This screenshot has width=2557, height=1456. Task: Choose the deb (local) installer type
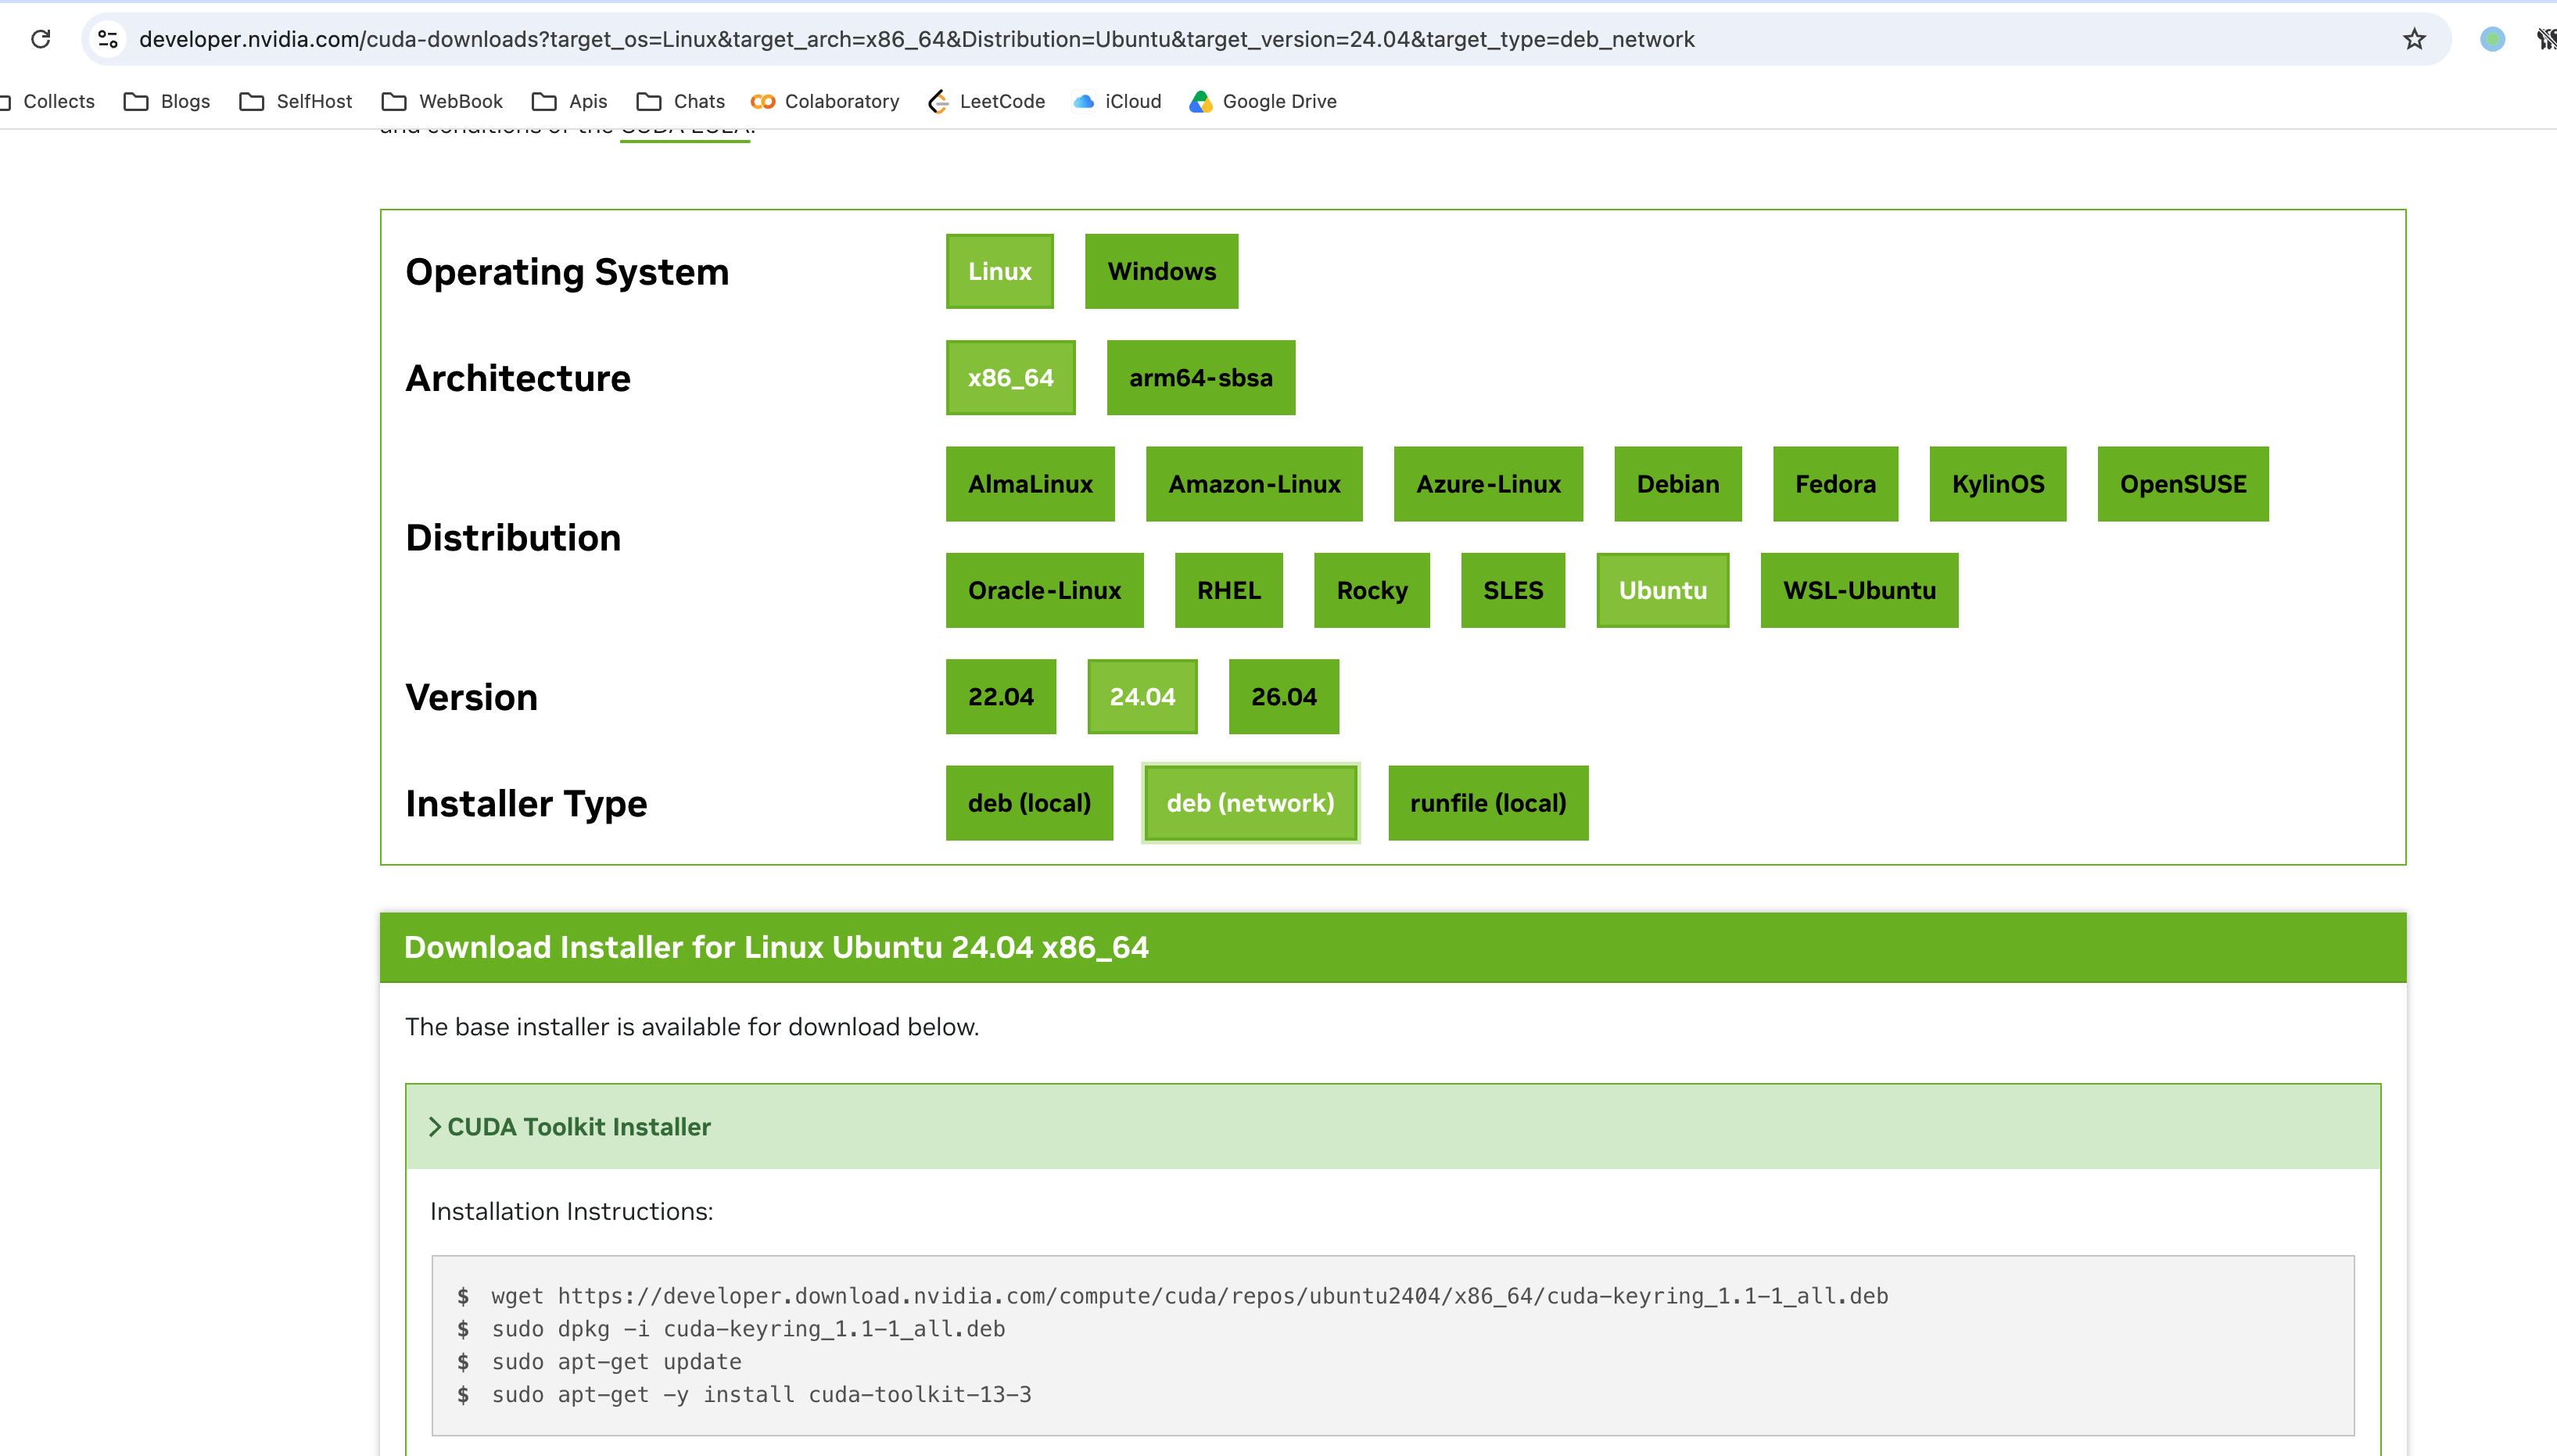[x=1029, y=802]
